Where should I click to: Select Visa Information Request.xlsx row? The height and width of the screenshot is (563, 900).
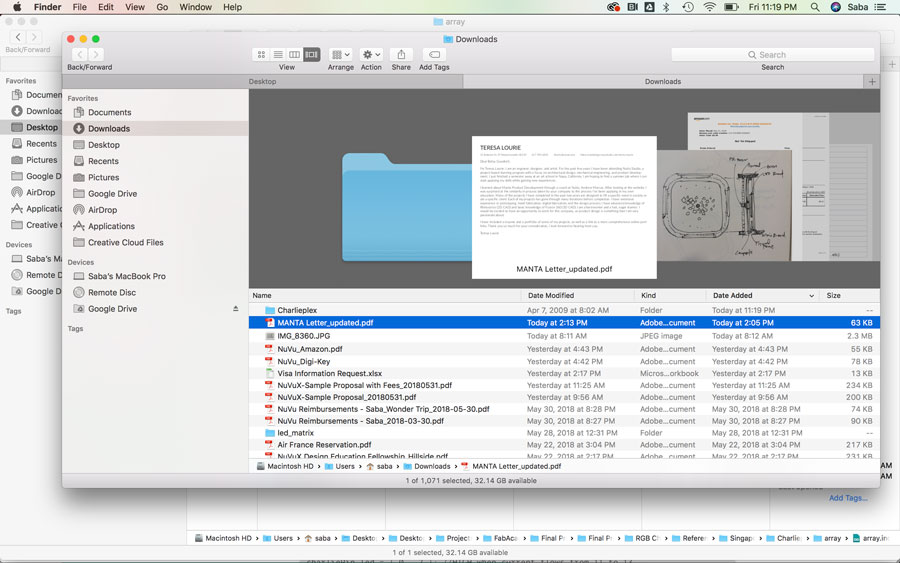tap(564, 374)
